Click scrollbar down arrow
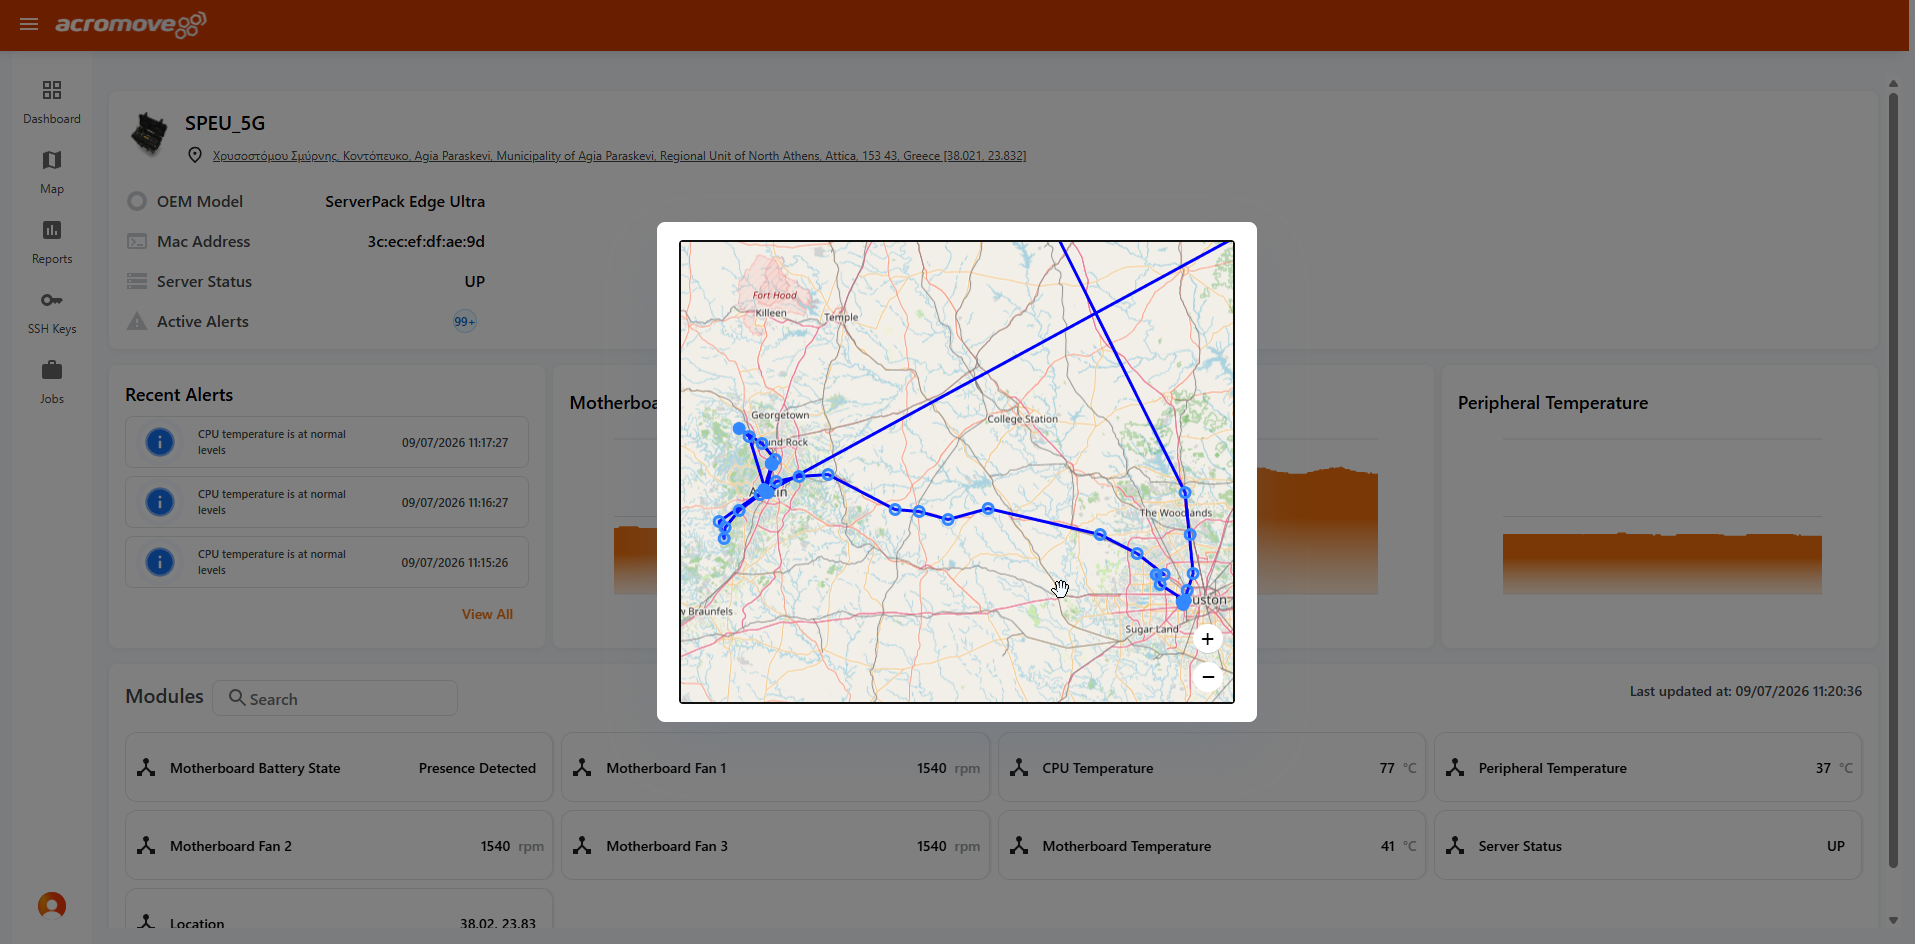Screen dimensions: 1915x944 [x=1893, y=920]
